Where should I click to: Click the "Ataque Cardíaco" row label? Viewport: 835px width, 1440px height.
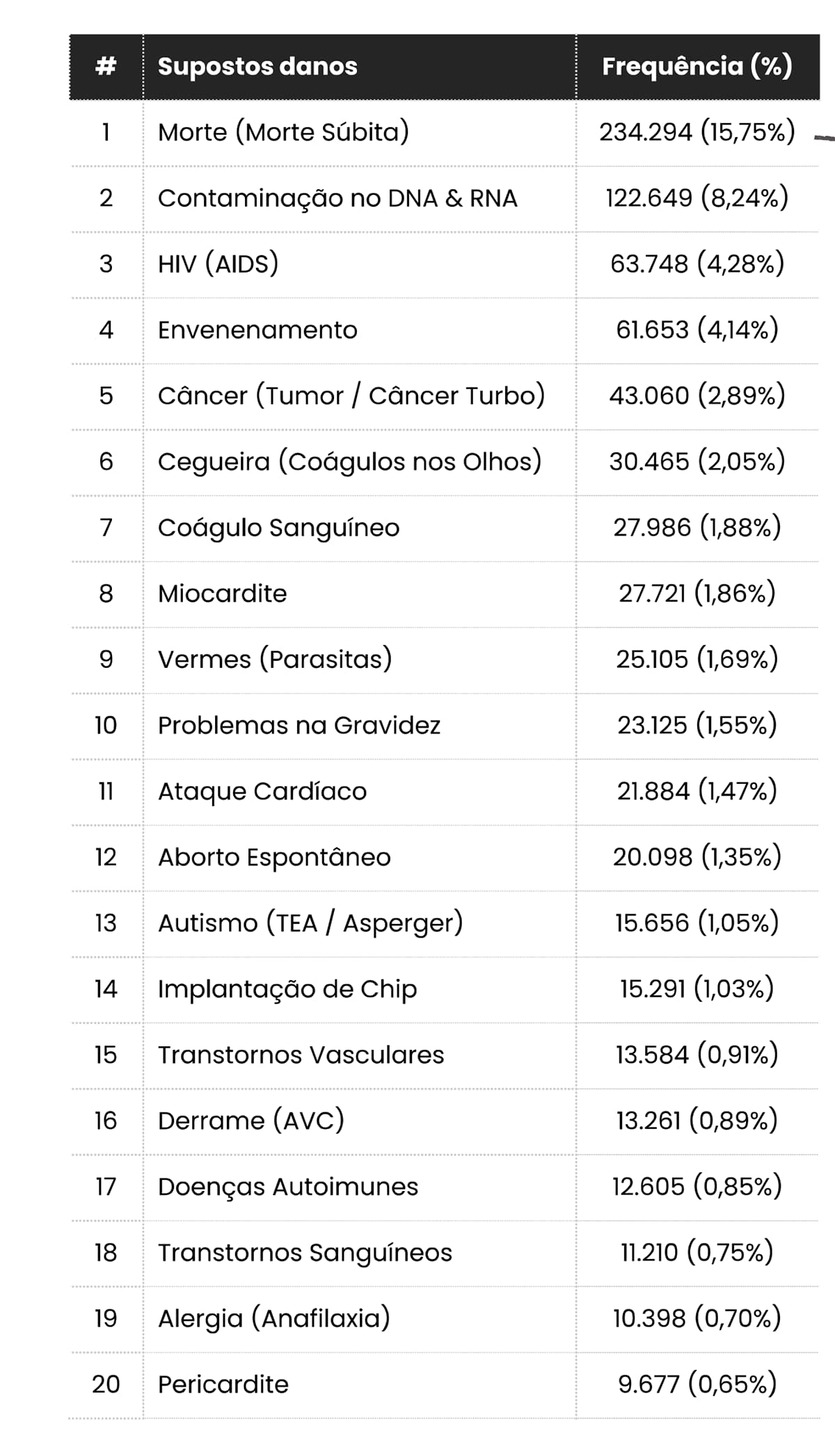(x=262, y=792)
